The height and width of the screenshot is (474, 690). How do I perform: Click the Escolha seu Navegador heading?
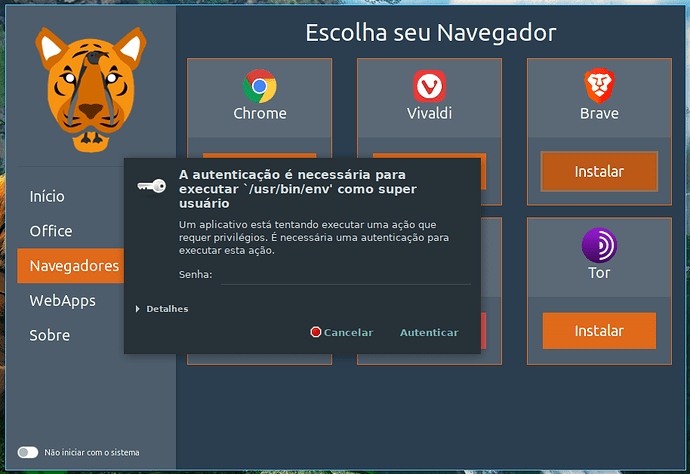tap(431, 33)
